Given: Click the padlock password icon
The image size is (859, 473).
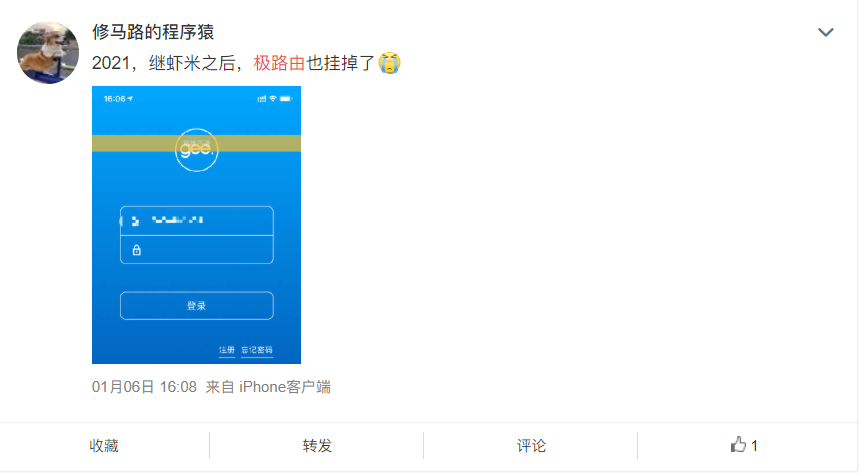Looking at the screenshot, I should pyautogui.click(x=136, y=250).
